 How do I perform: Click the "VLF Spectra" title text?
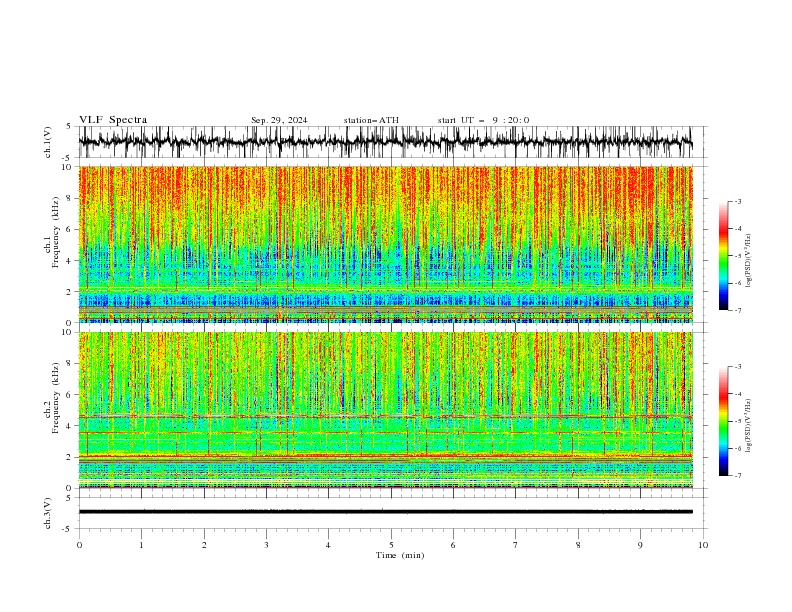pos(113,120)
